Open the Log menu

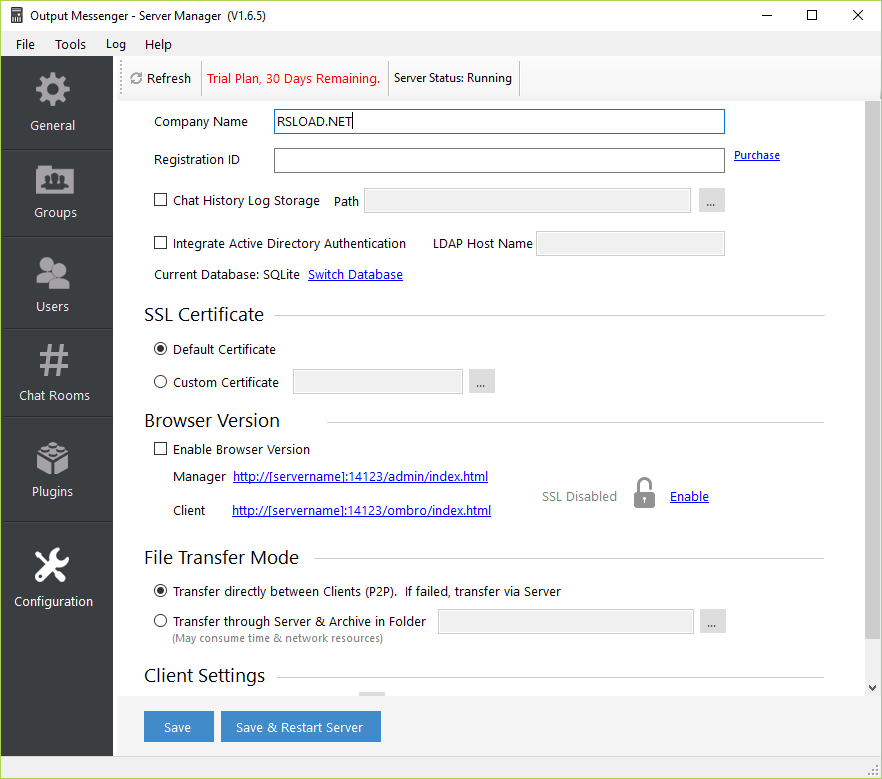tap(115, 44)
